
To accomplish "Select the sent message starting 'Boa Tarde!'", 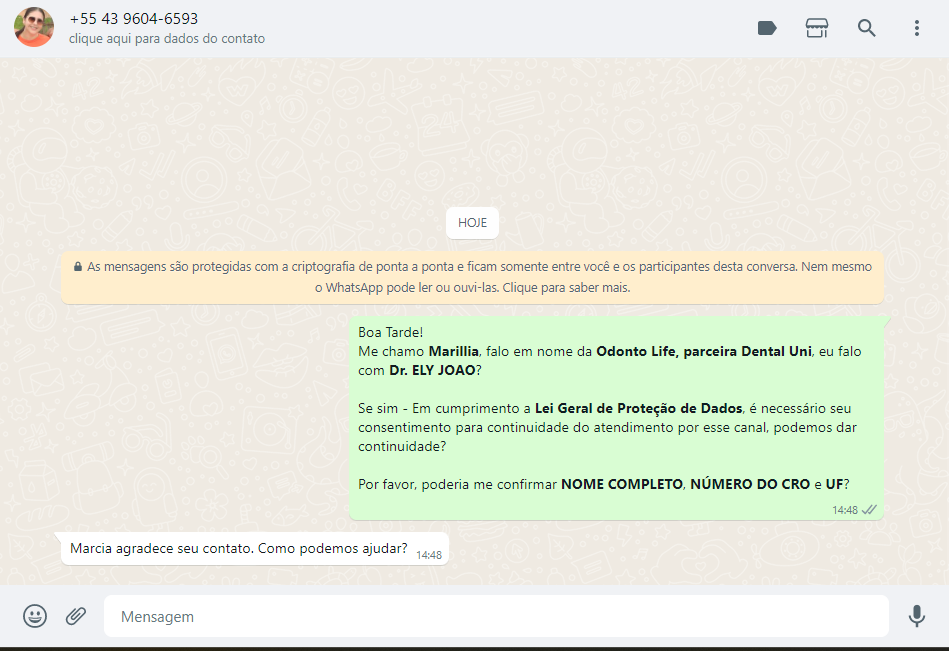I will tap(616, 418).
